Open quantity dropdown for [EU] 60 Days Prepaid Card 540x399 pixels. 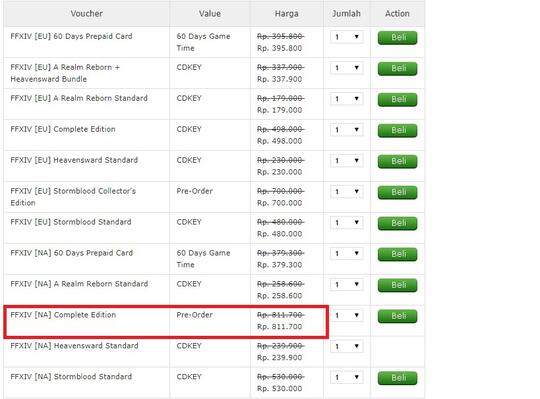click(x=346, y=37)
